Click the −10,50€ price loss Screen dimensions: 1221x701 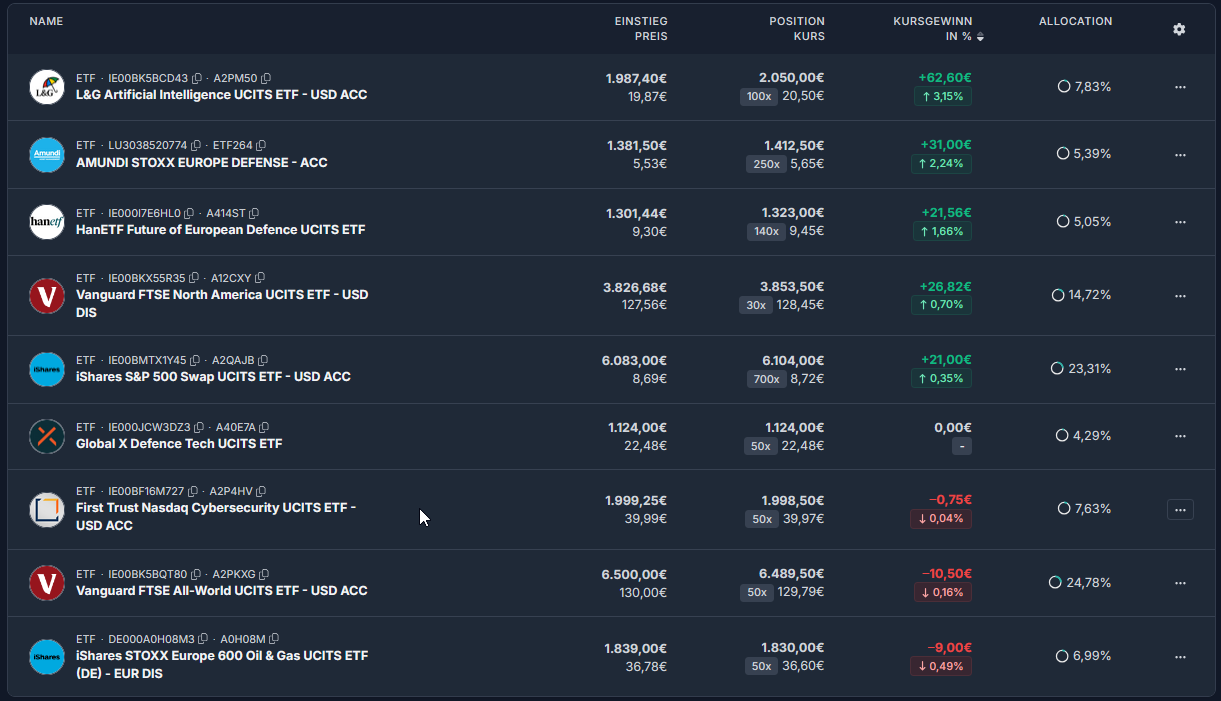pos(946,573)
